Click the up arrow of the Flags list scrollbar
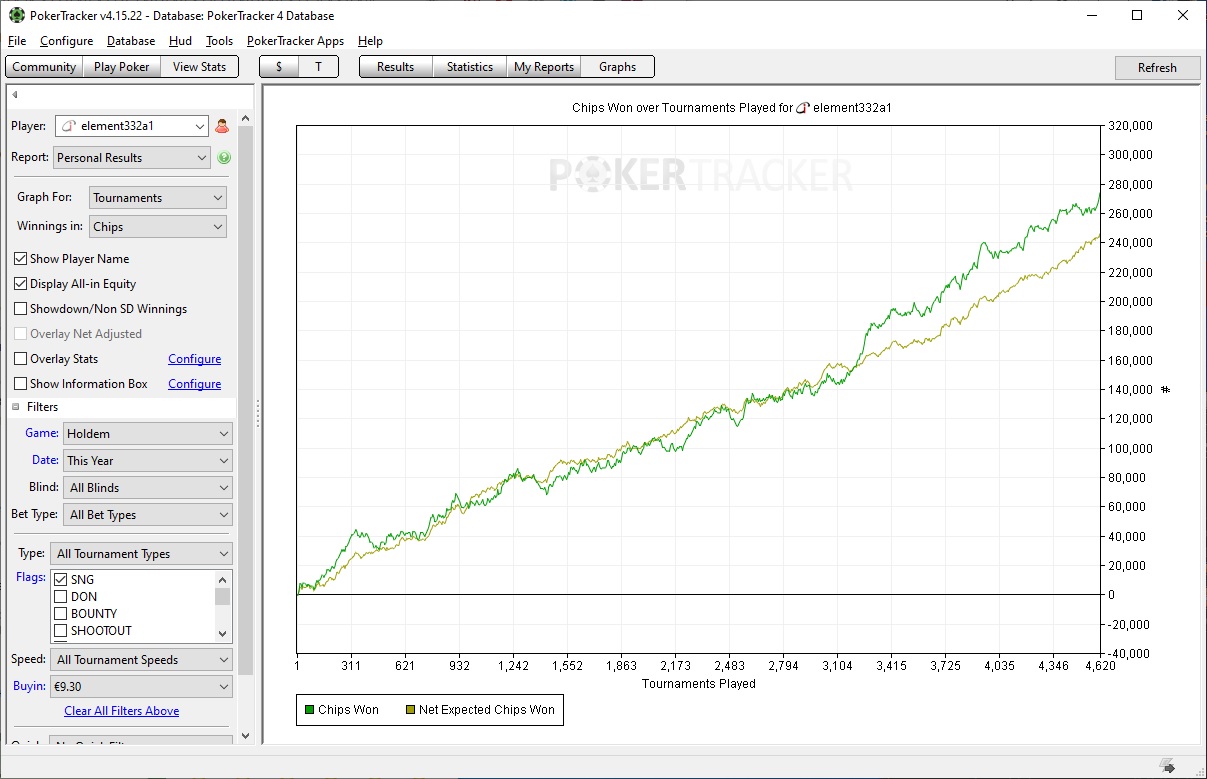 coord(223,579)
